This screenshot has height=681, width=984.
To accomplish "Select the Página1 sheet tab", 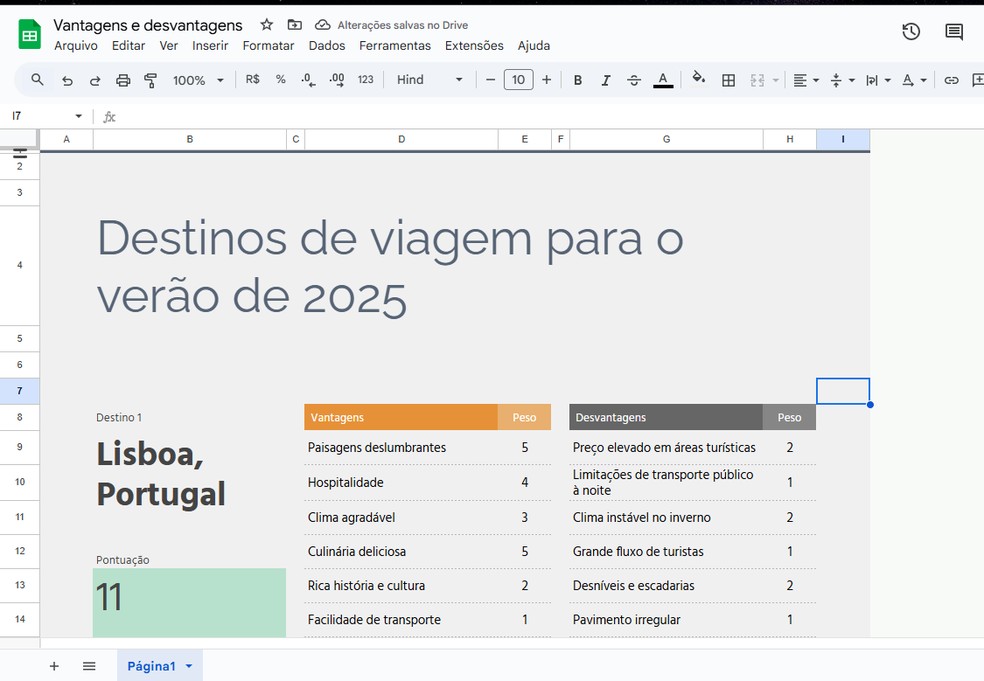I will pos(152,665).
